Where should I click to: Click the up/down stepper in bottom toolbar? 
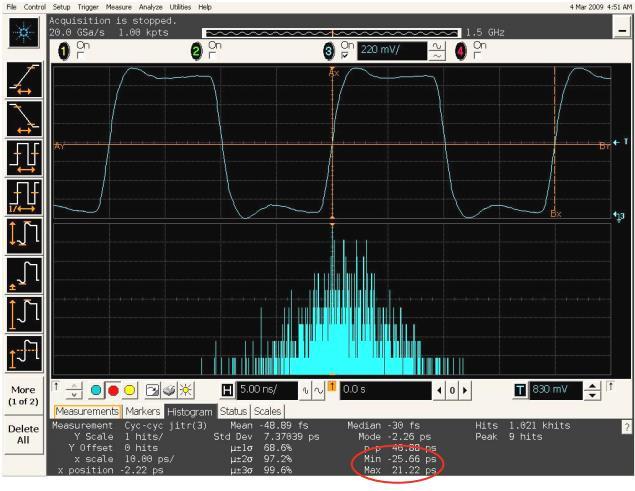(74, 391)
